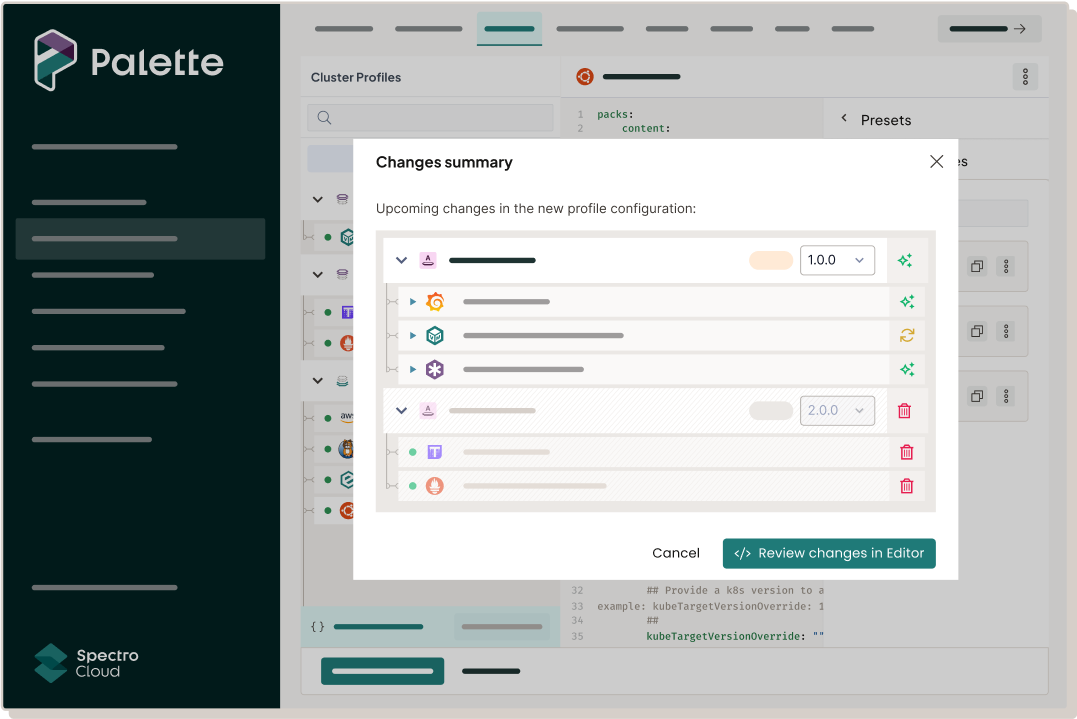This screenshot has height=719, width=1077.
Task: Select the fifth top navigation tab
Action: click(x=667, y=29)
